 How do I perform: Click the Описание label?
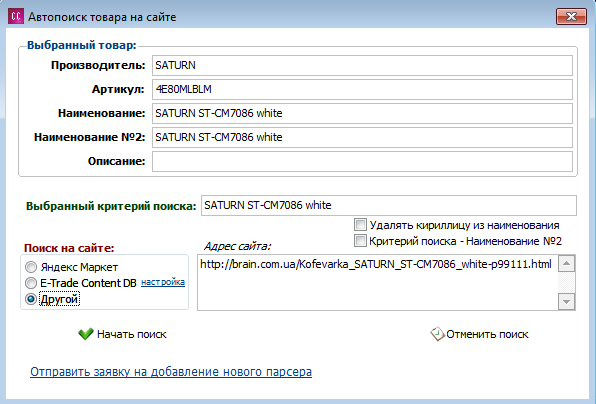[x=116, y=161]
